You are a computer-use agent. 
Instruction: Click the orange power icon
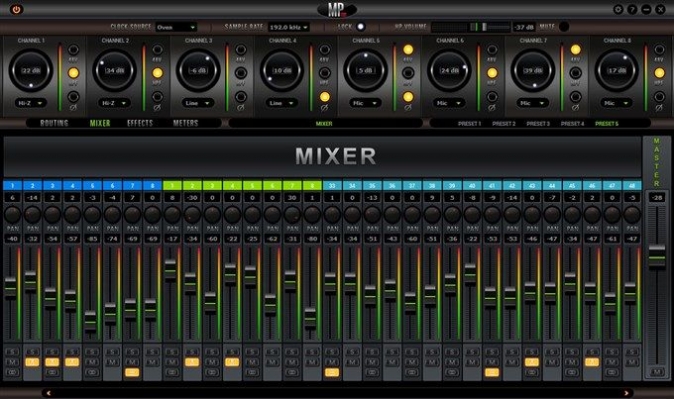pos(16,9)
